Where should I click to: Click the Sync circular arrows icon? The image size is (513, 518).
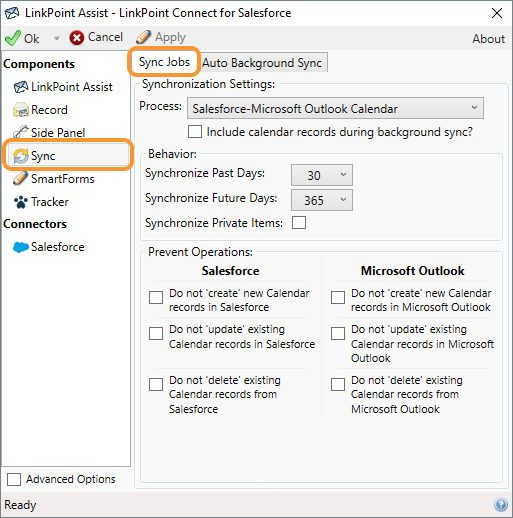click(x=21, y=156)
